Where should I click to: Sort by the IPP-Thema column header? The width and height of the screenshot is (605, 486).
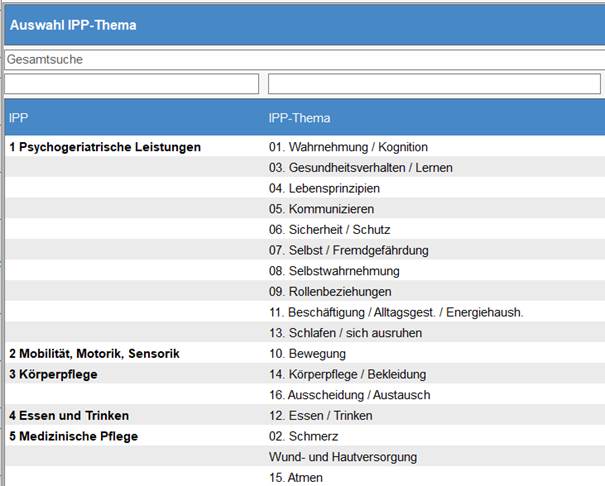tap(300, 118)
